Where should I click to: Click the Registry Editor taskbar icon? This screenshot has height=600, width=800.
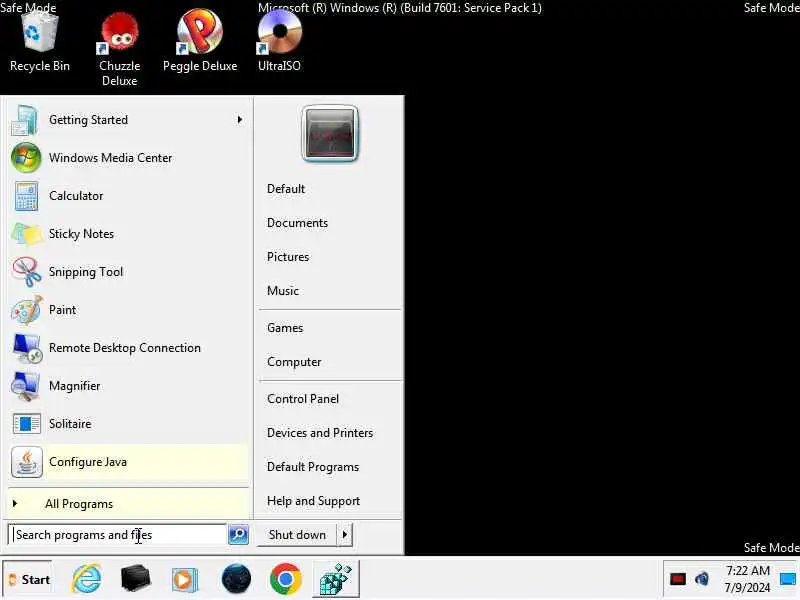tap(336, 579)
